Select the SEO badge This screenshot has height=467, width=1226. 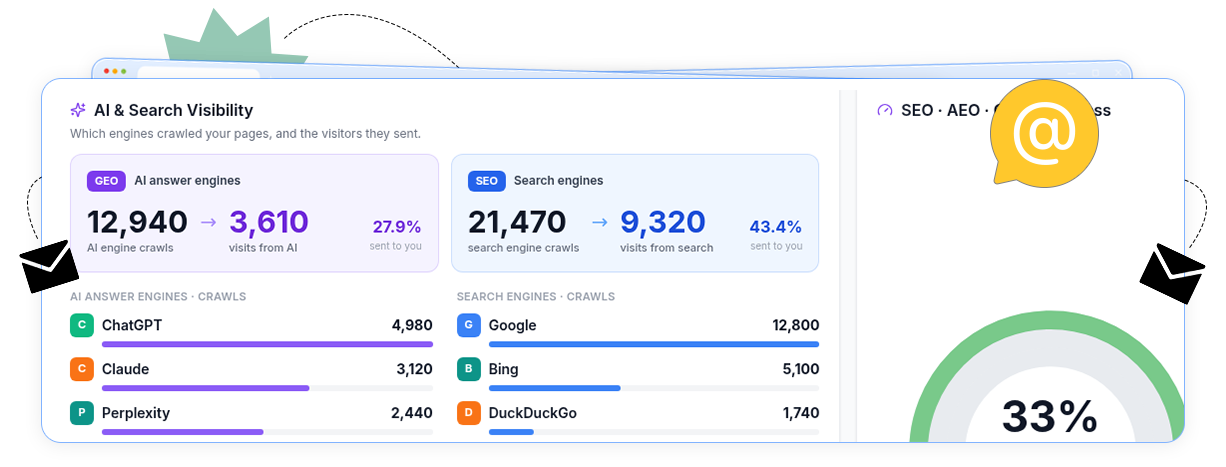[486, 181]
